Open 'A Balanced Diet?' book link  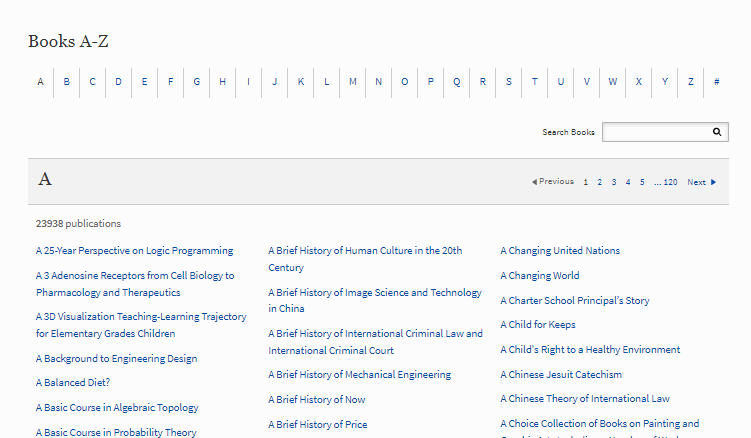tap(73, 382)
